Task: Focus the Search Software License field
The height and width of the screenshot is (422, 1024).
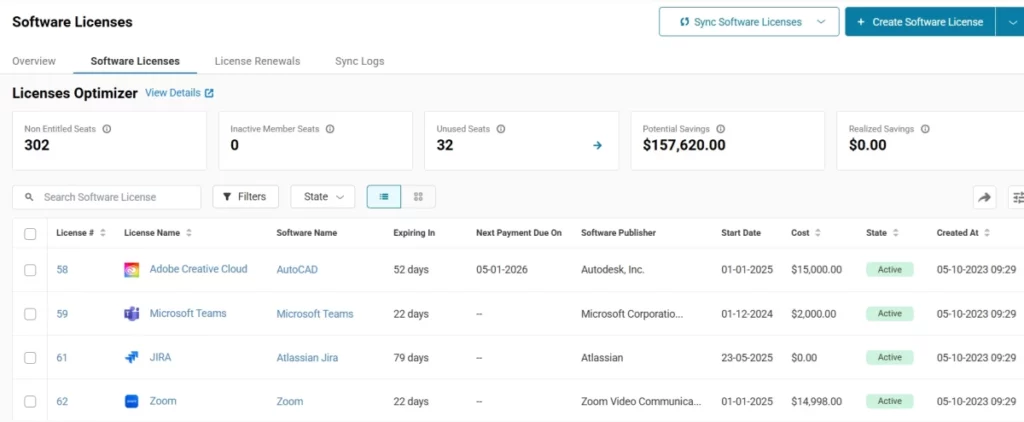Action: pyautogui.click(x=106, y=197)
